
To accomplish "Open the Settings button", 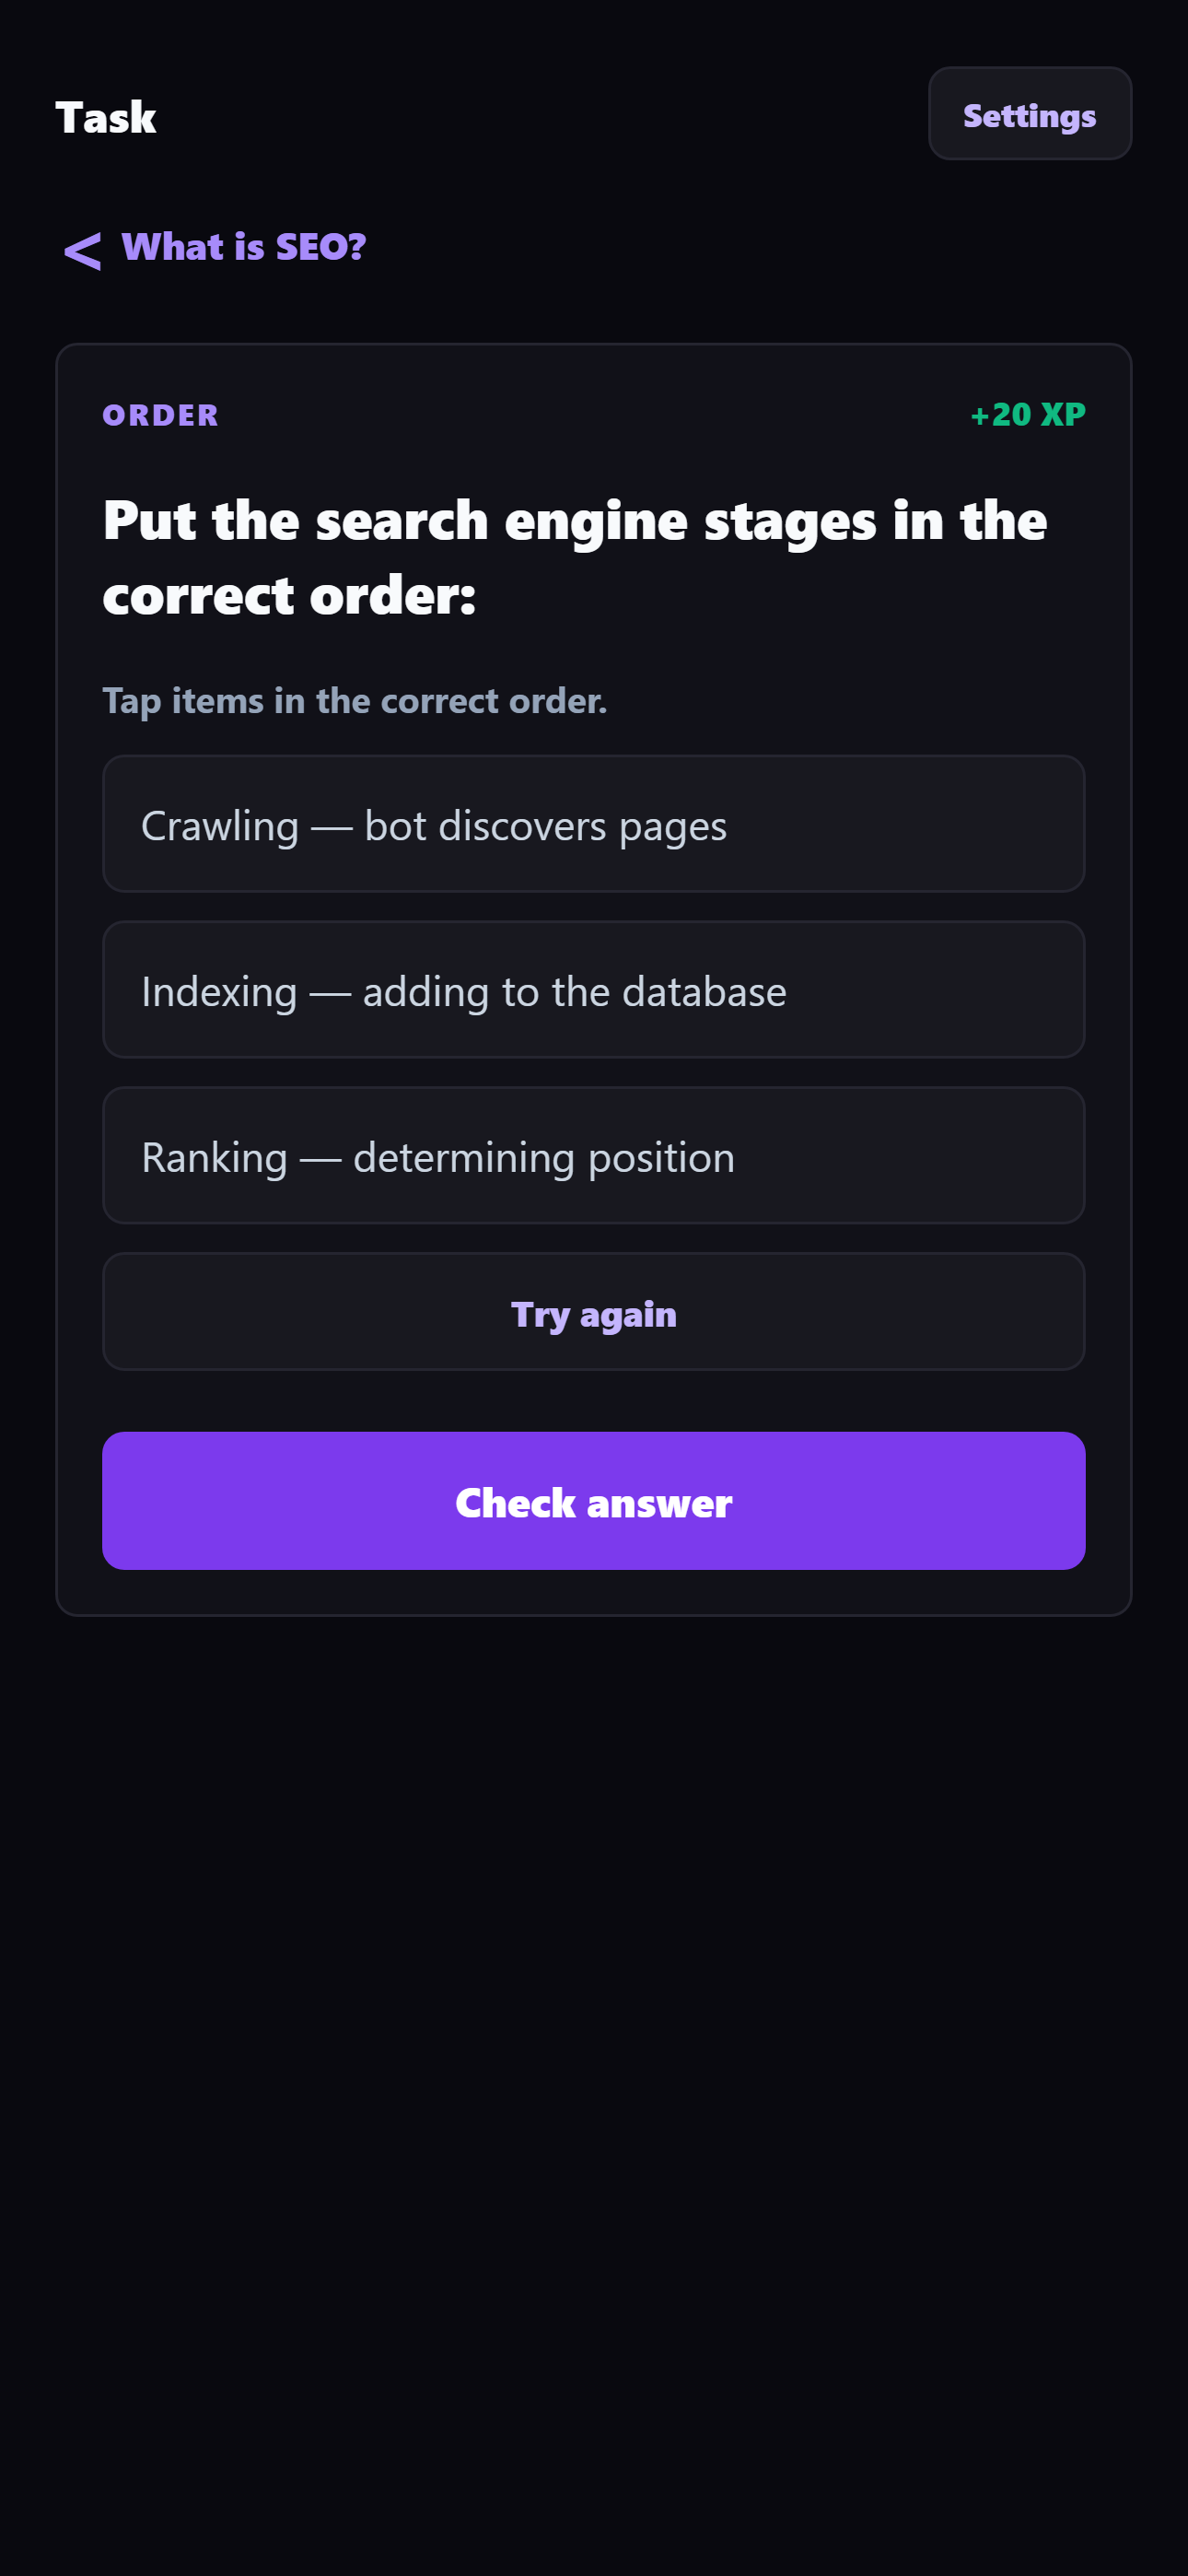I will pos(1029,114).
